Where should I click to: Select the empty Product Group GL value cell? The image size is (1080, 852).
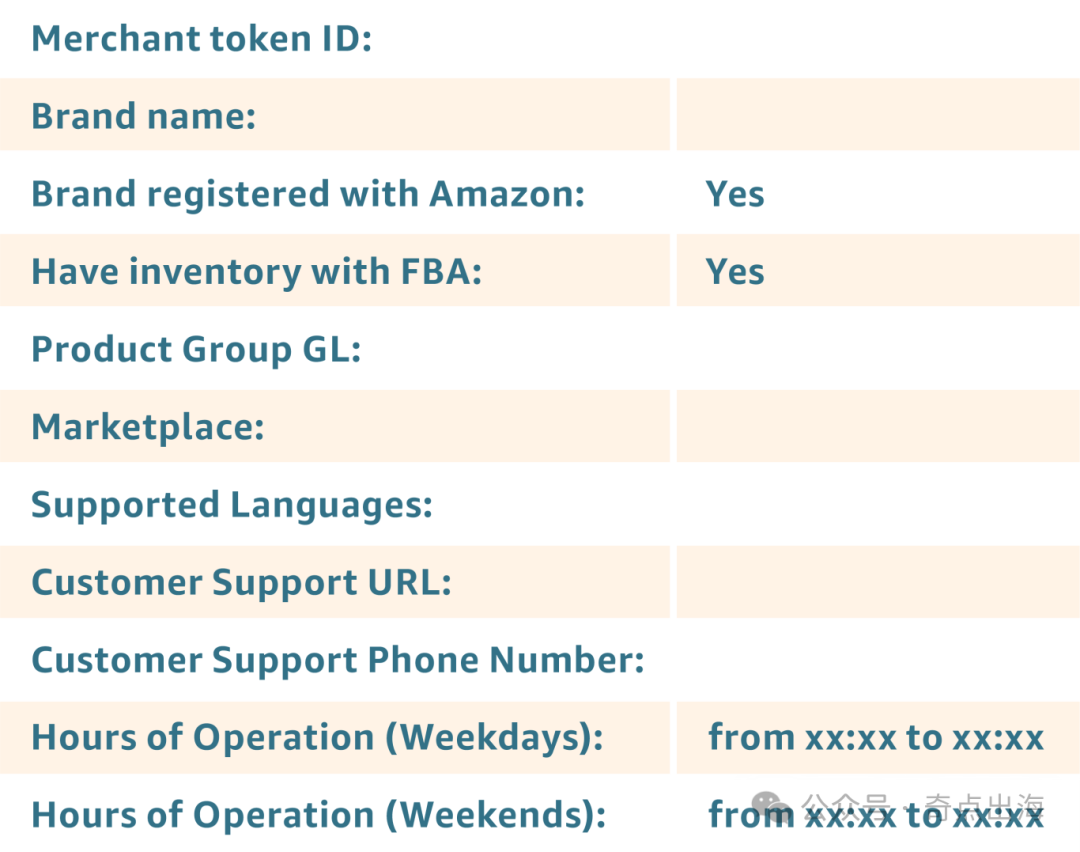pos(878,348)
